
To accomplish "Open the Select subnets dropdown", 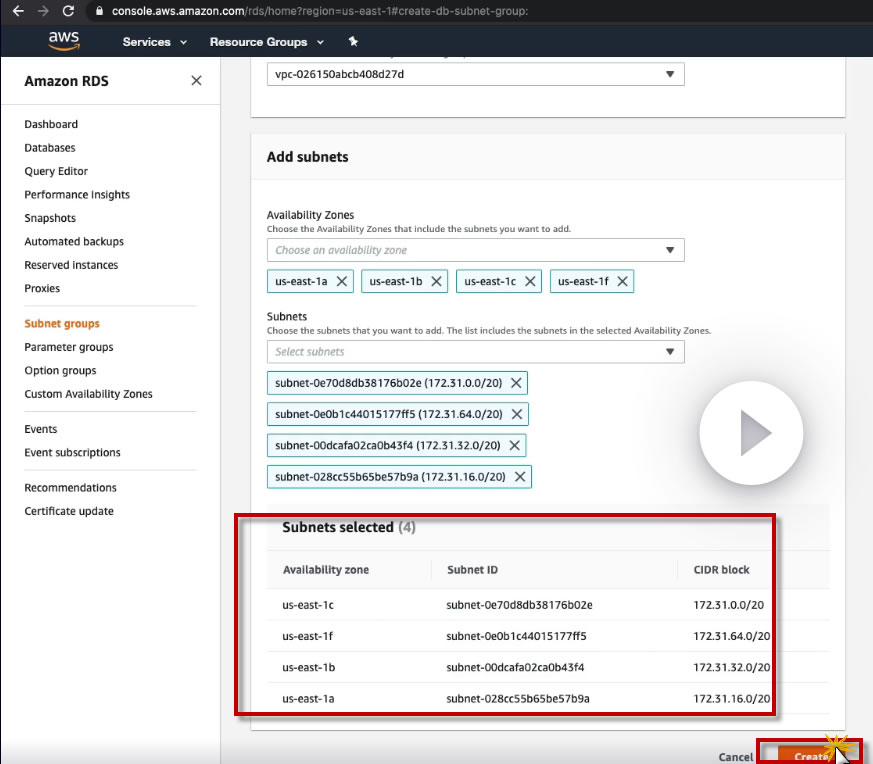I will coord(476,352).
